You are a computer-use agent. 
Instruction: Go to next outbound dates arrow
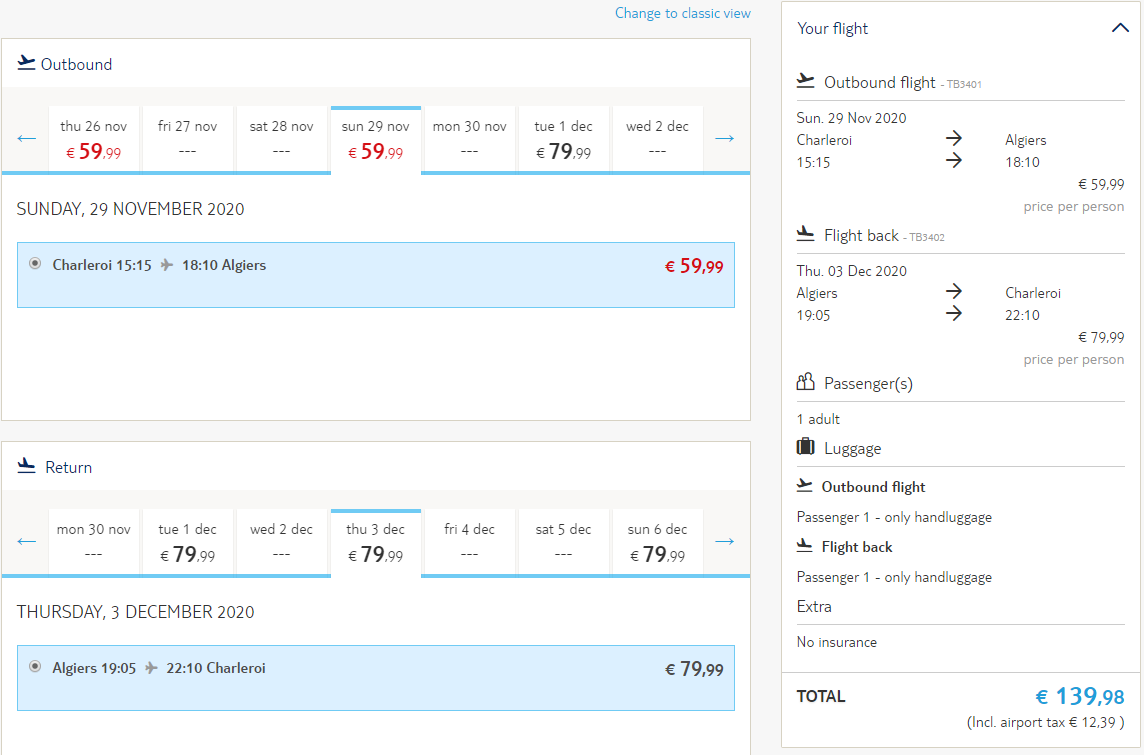pyautogui.click(x=724, y=139)
